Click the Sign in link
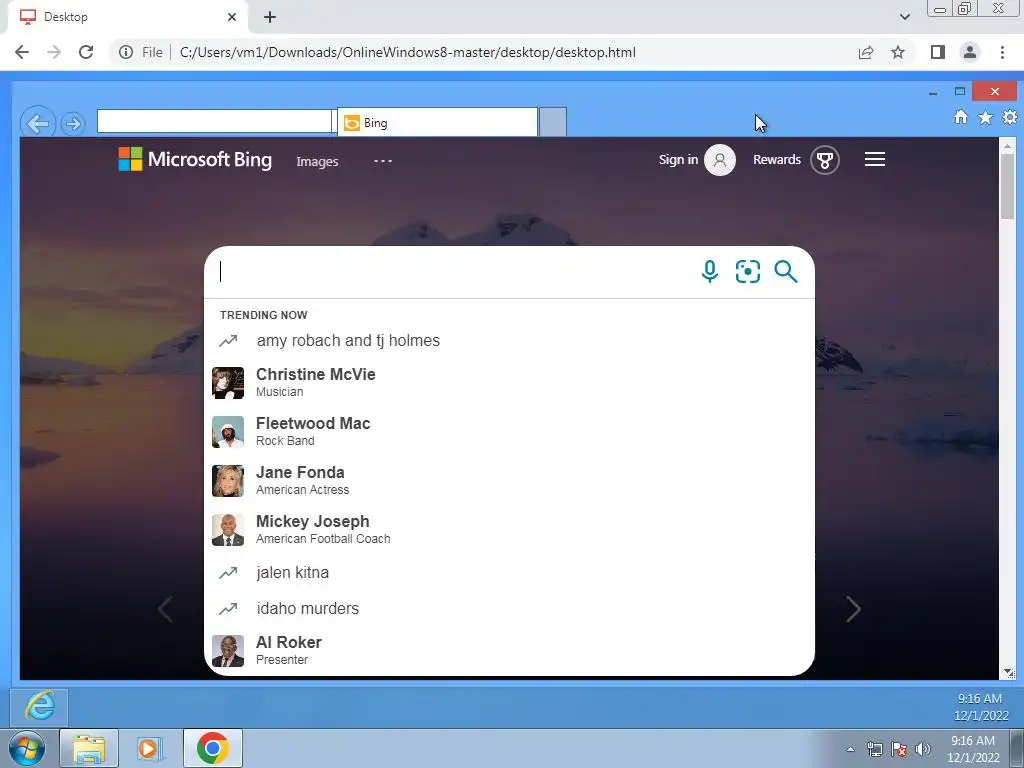Image resolution: width=1024 pixels, height=768 pixels. tap(679, 160)
